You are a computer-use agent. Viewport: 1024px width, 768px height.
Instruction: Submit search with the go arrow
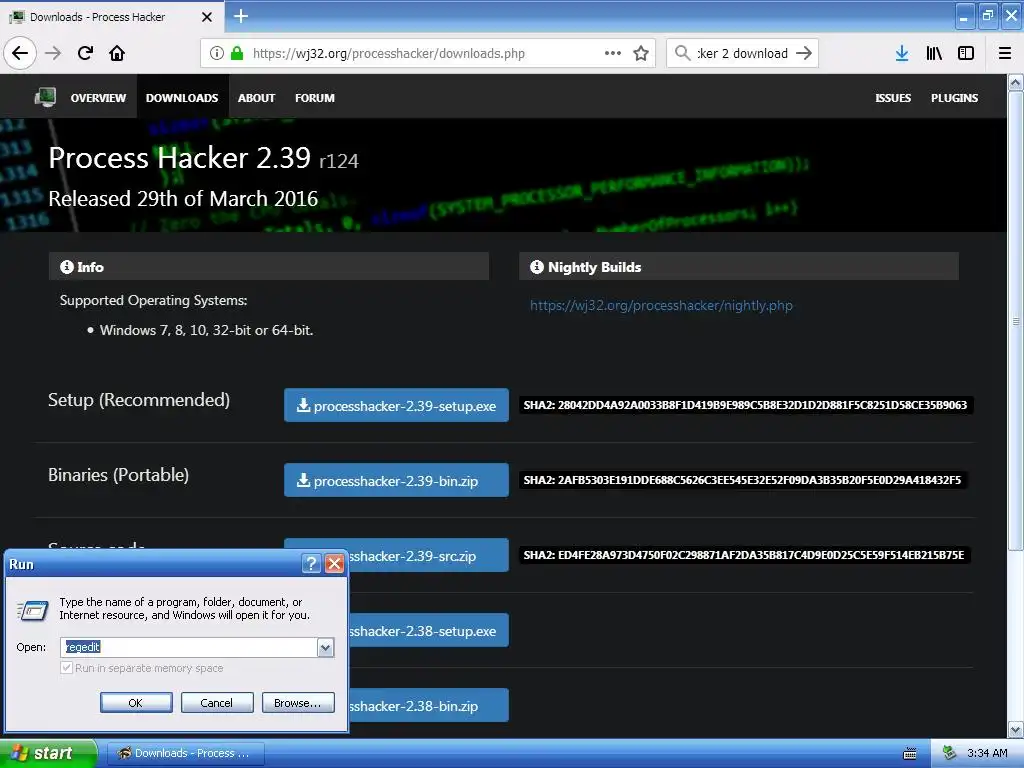pos(804,53)
